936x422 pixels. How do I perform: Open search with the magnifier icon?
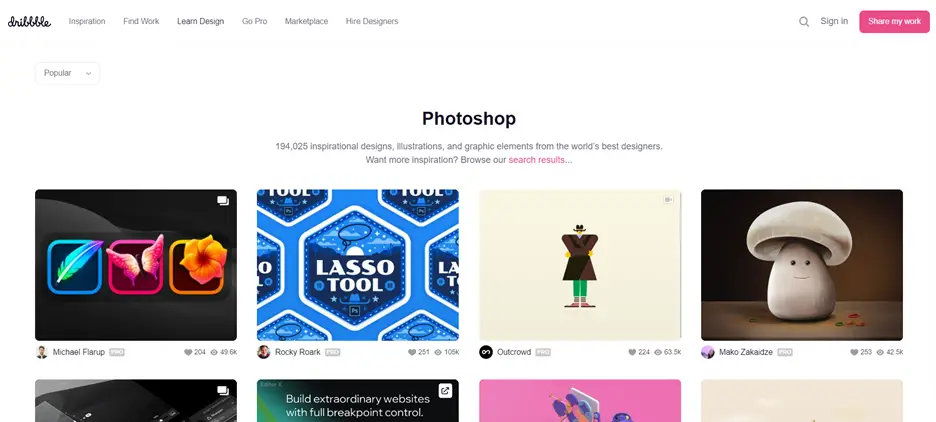pos(804,21)
